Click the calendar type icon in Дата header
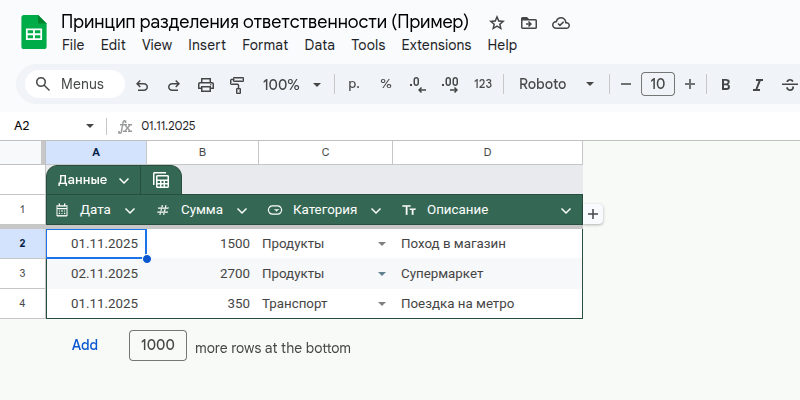The height and width of the screenshot is (400, 800). click(x=62, y=210)
